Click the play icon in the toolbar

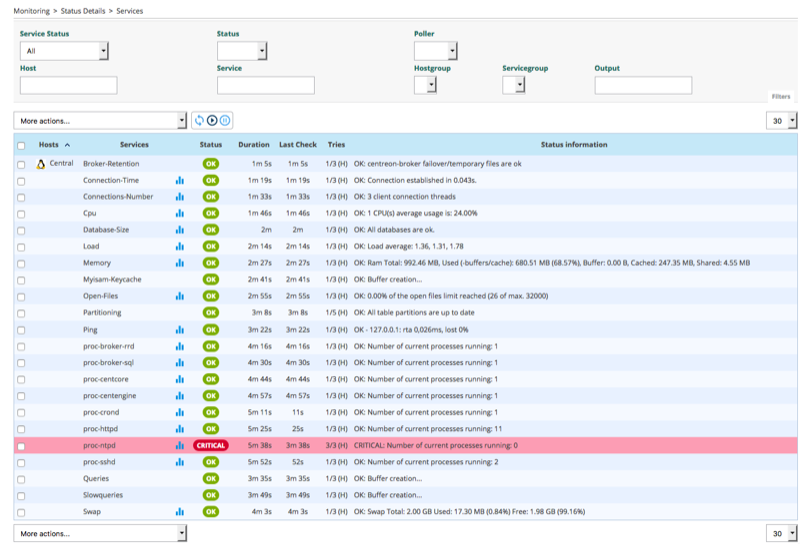[212, 121]
